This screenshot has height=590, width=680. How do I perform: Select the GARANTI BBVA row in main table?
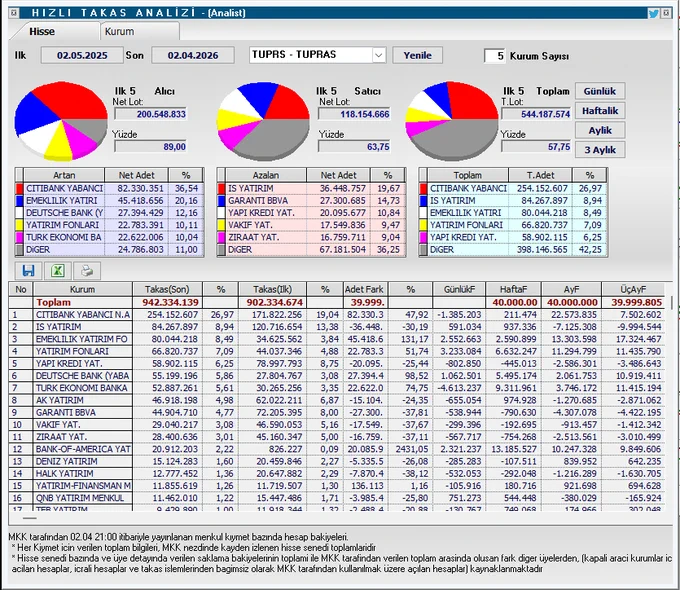[x=336, y=412]
